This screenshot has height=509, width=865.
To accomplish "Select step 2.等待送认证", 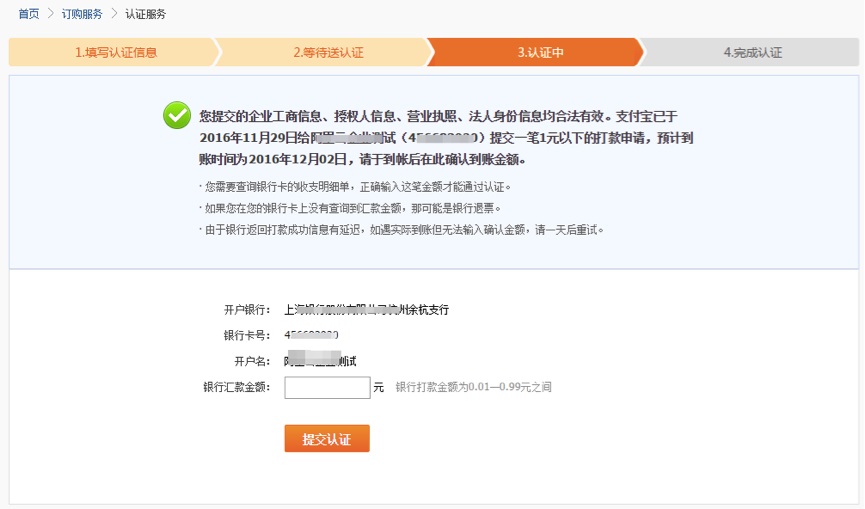I will (328, 52).
